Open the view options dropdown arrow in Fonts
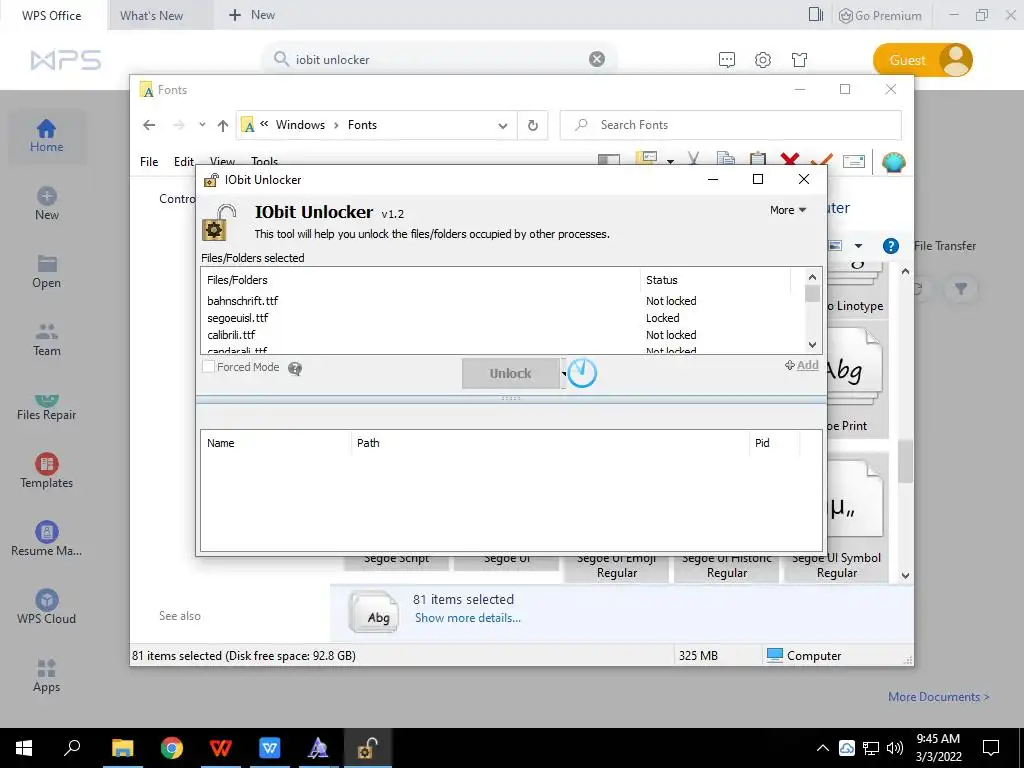This screenshot has height=768, width=1024. [858, 246]
